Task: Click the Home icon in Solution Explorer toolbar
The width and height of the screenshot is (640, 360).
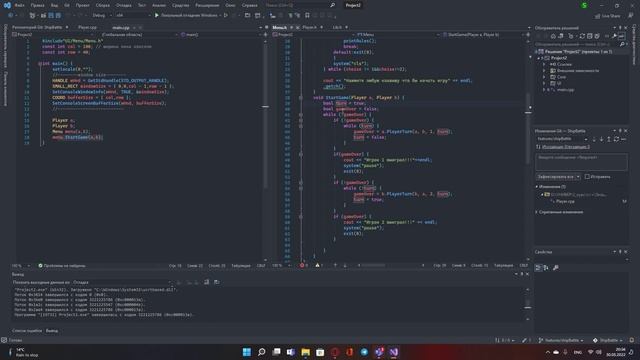Action: coord(553,36)
